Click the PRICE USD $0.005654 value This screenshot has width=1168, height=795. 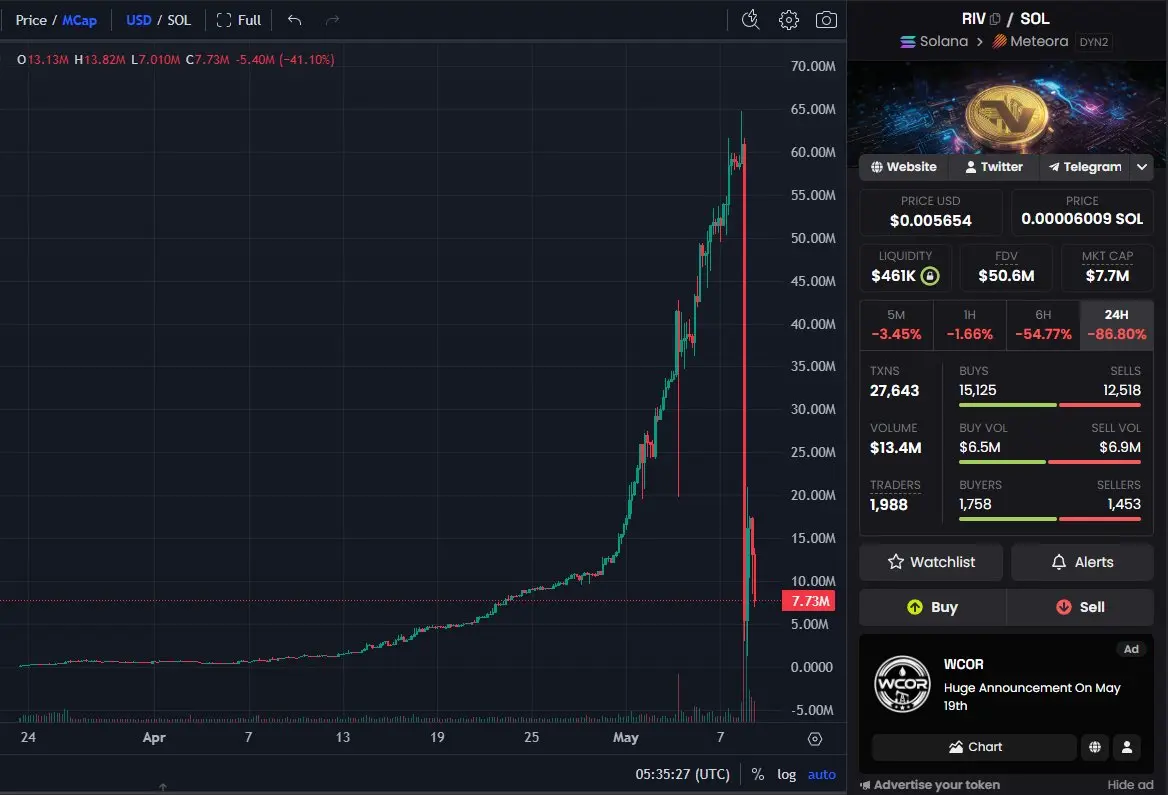tap(930, 221)
